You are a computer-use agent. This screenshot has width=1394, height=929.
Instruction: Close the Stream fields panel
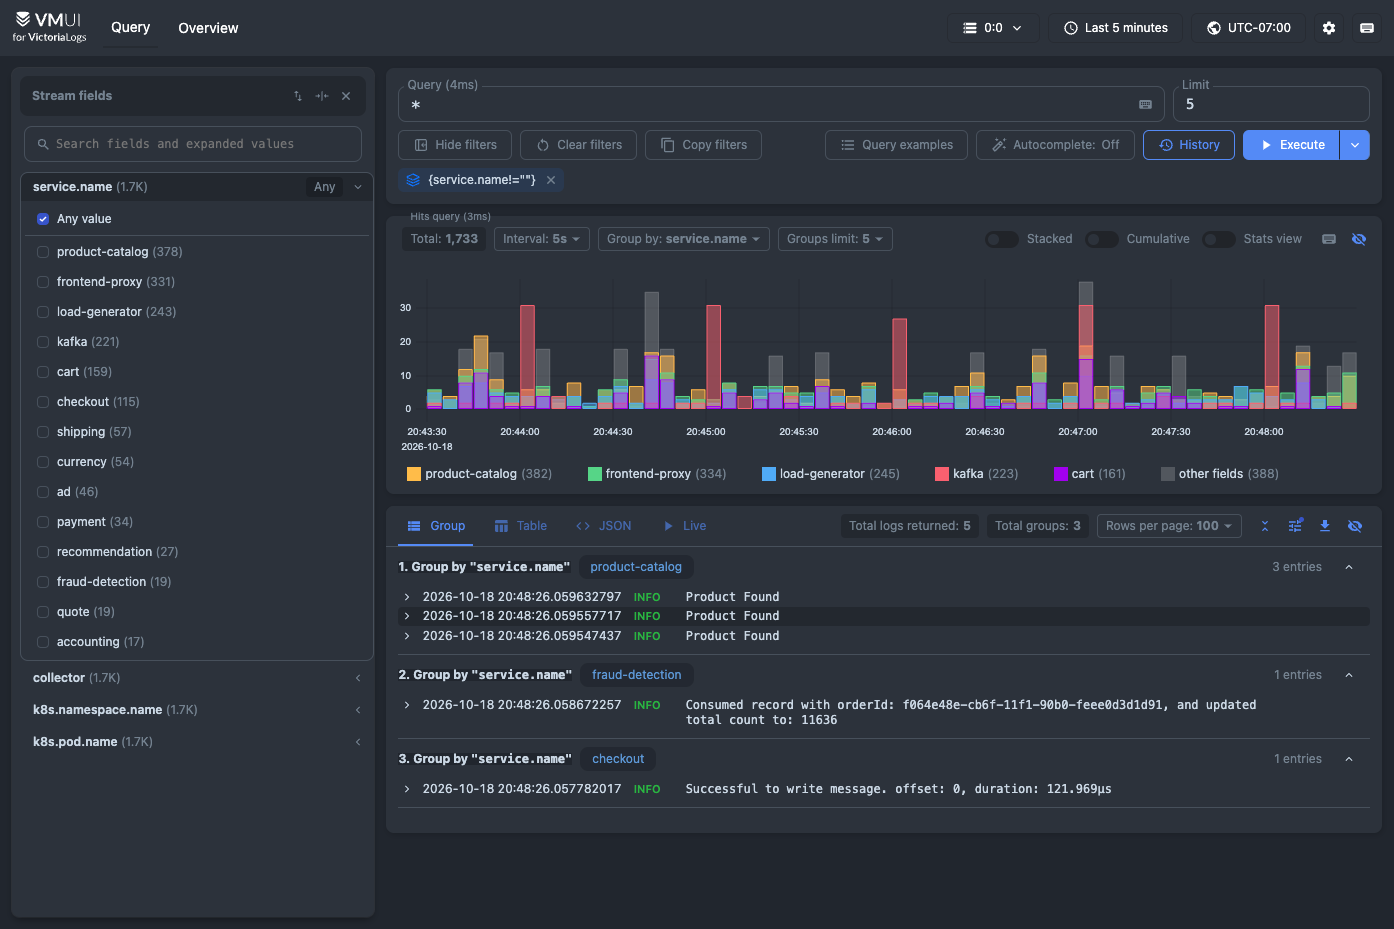tap(346, 96)
